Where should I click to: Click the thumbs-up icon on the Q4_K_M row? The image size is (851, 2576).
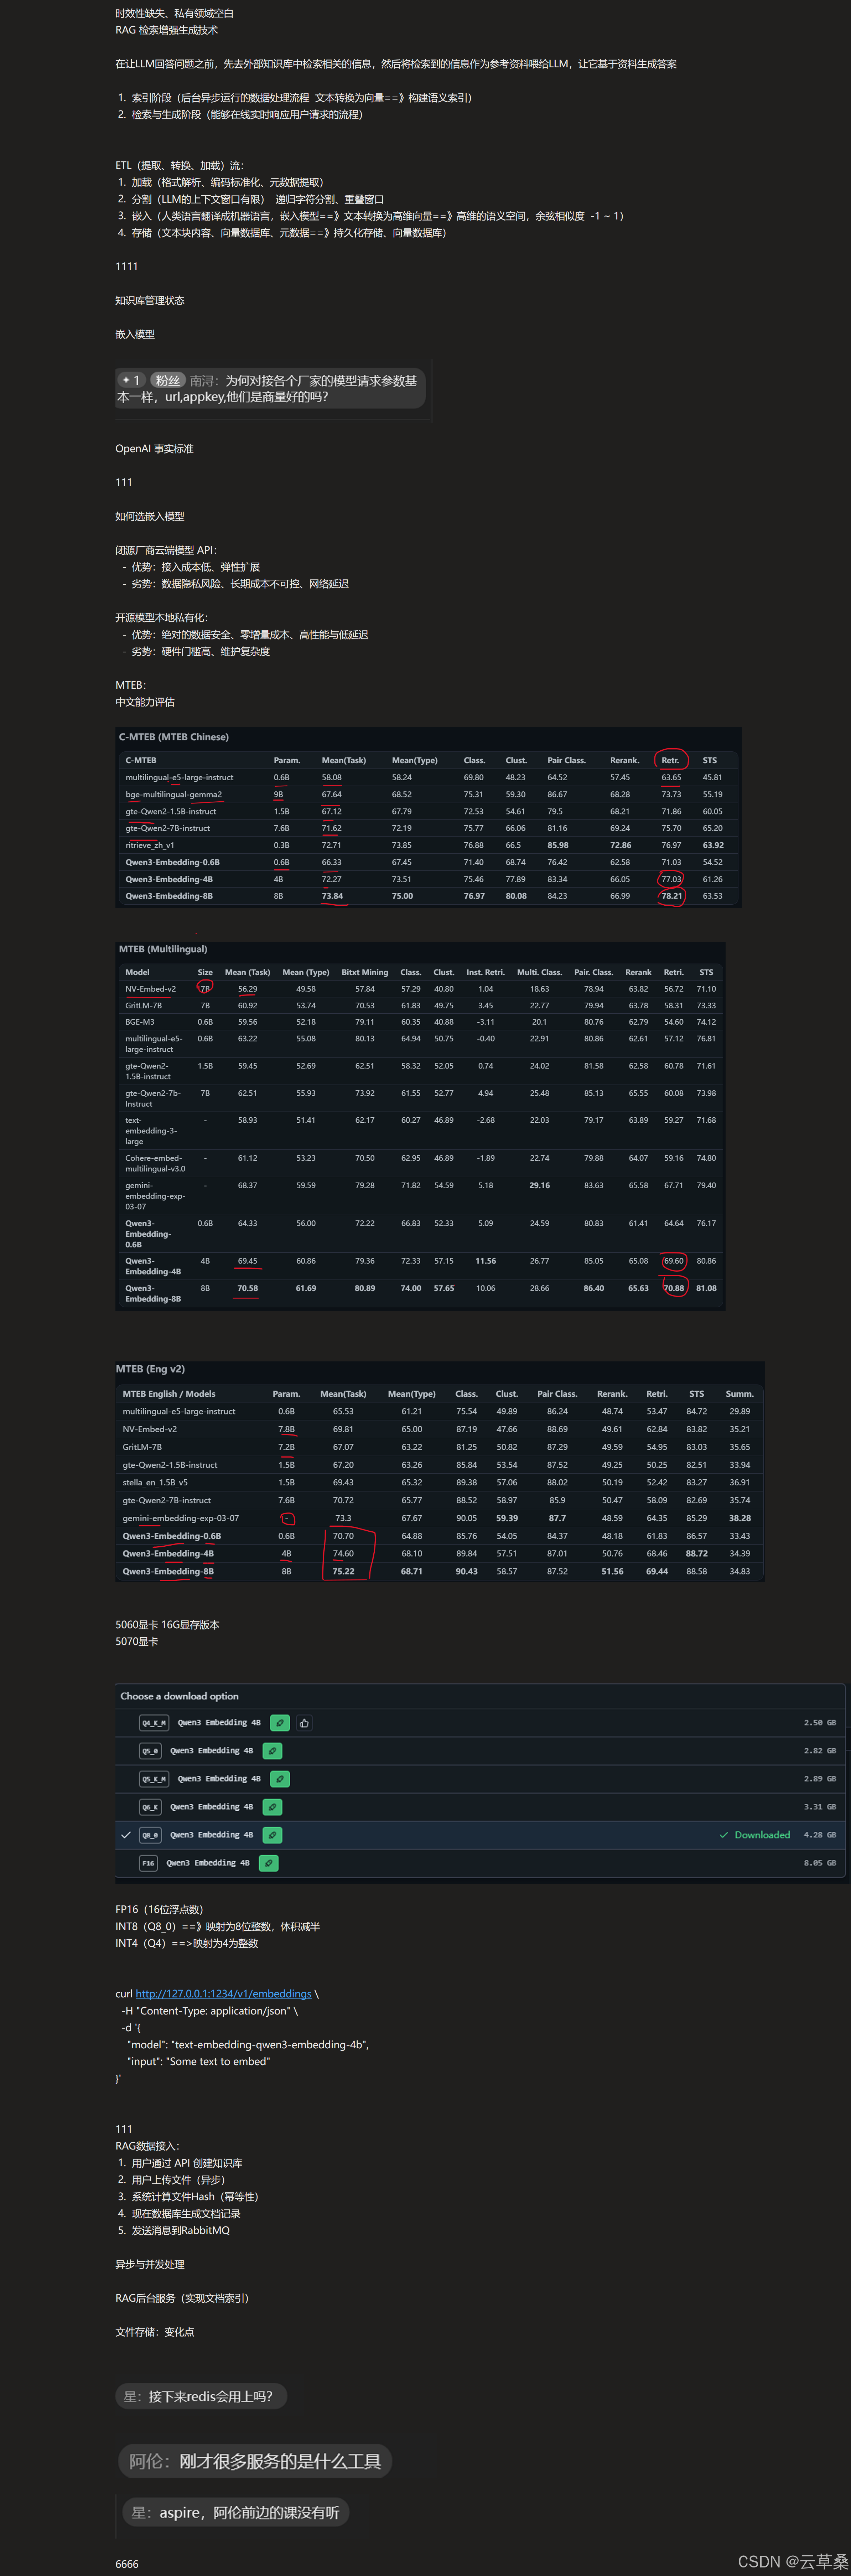coord(304,1723)
